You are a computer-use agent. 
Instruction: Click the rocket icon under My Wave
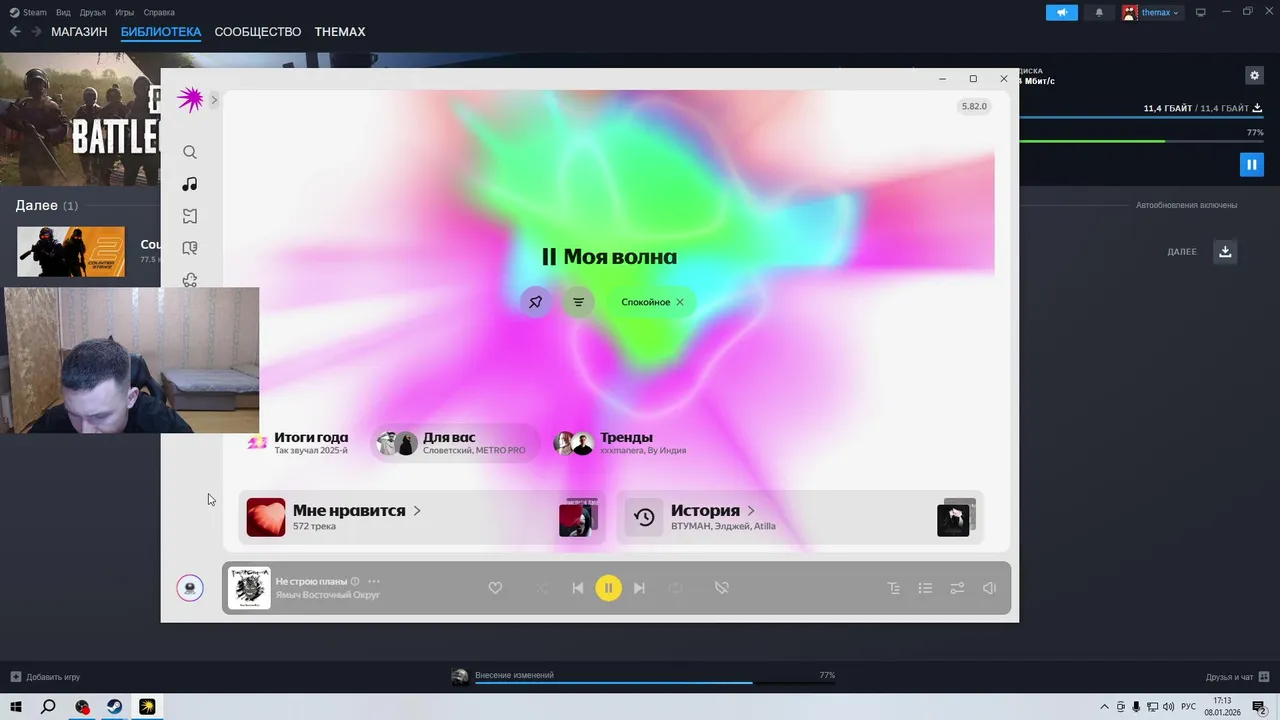(536, 302)
